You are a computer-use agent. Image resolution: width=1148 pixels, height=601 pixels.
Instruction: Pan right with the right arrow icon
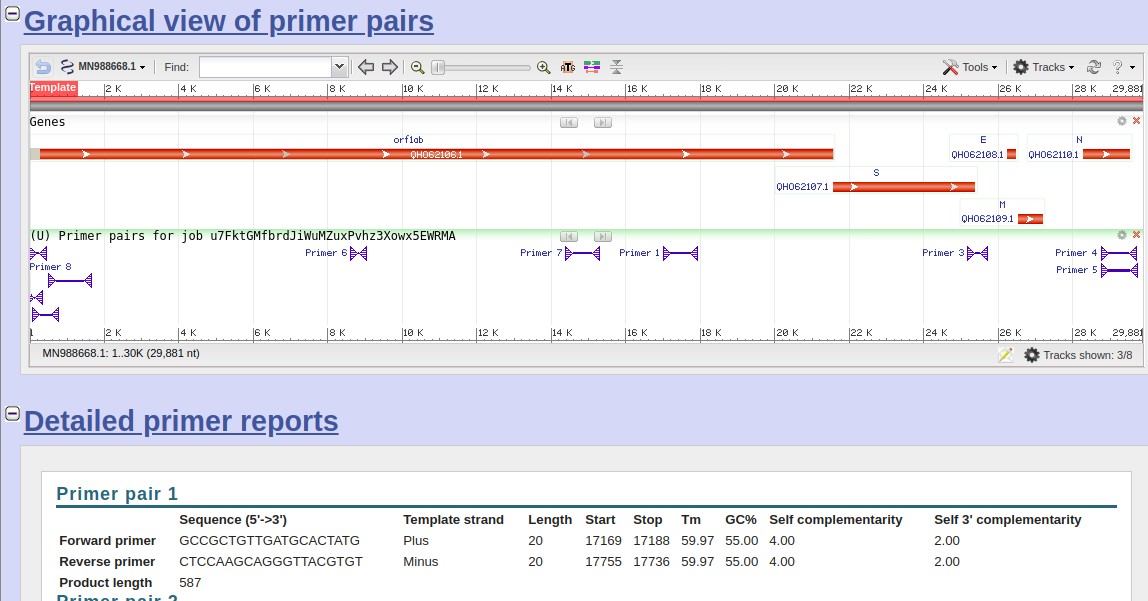pyautogui.click(x=390, y=67)
